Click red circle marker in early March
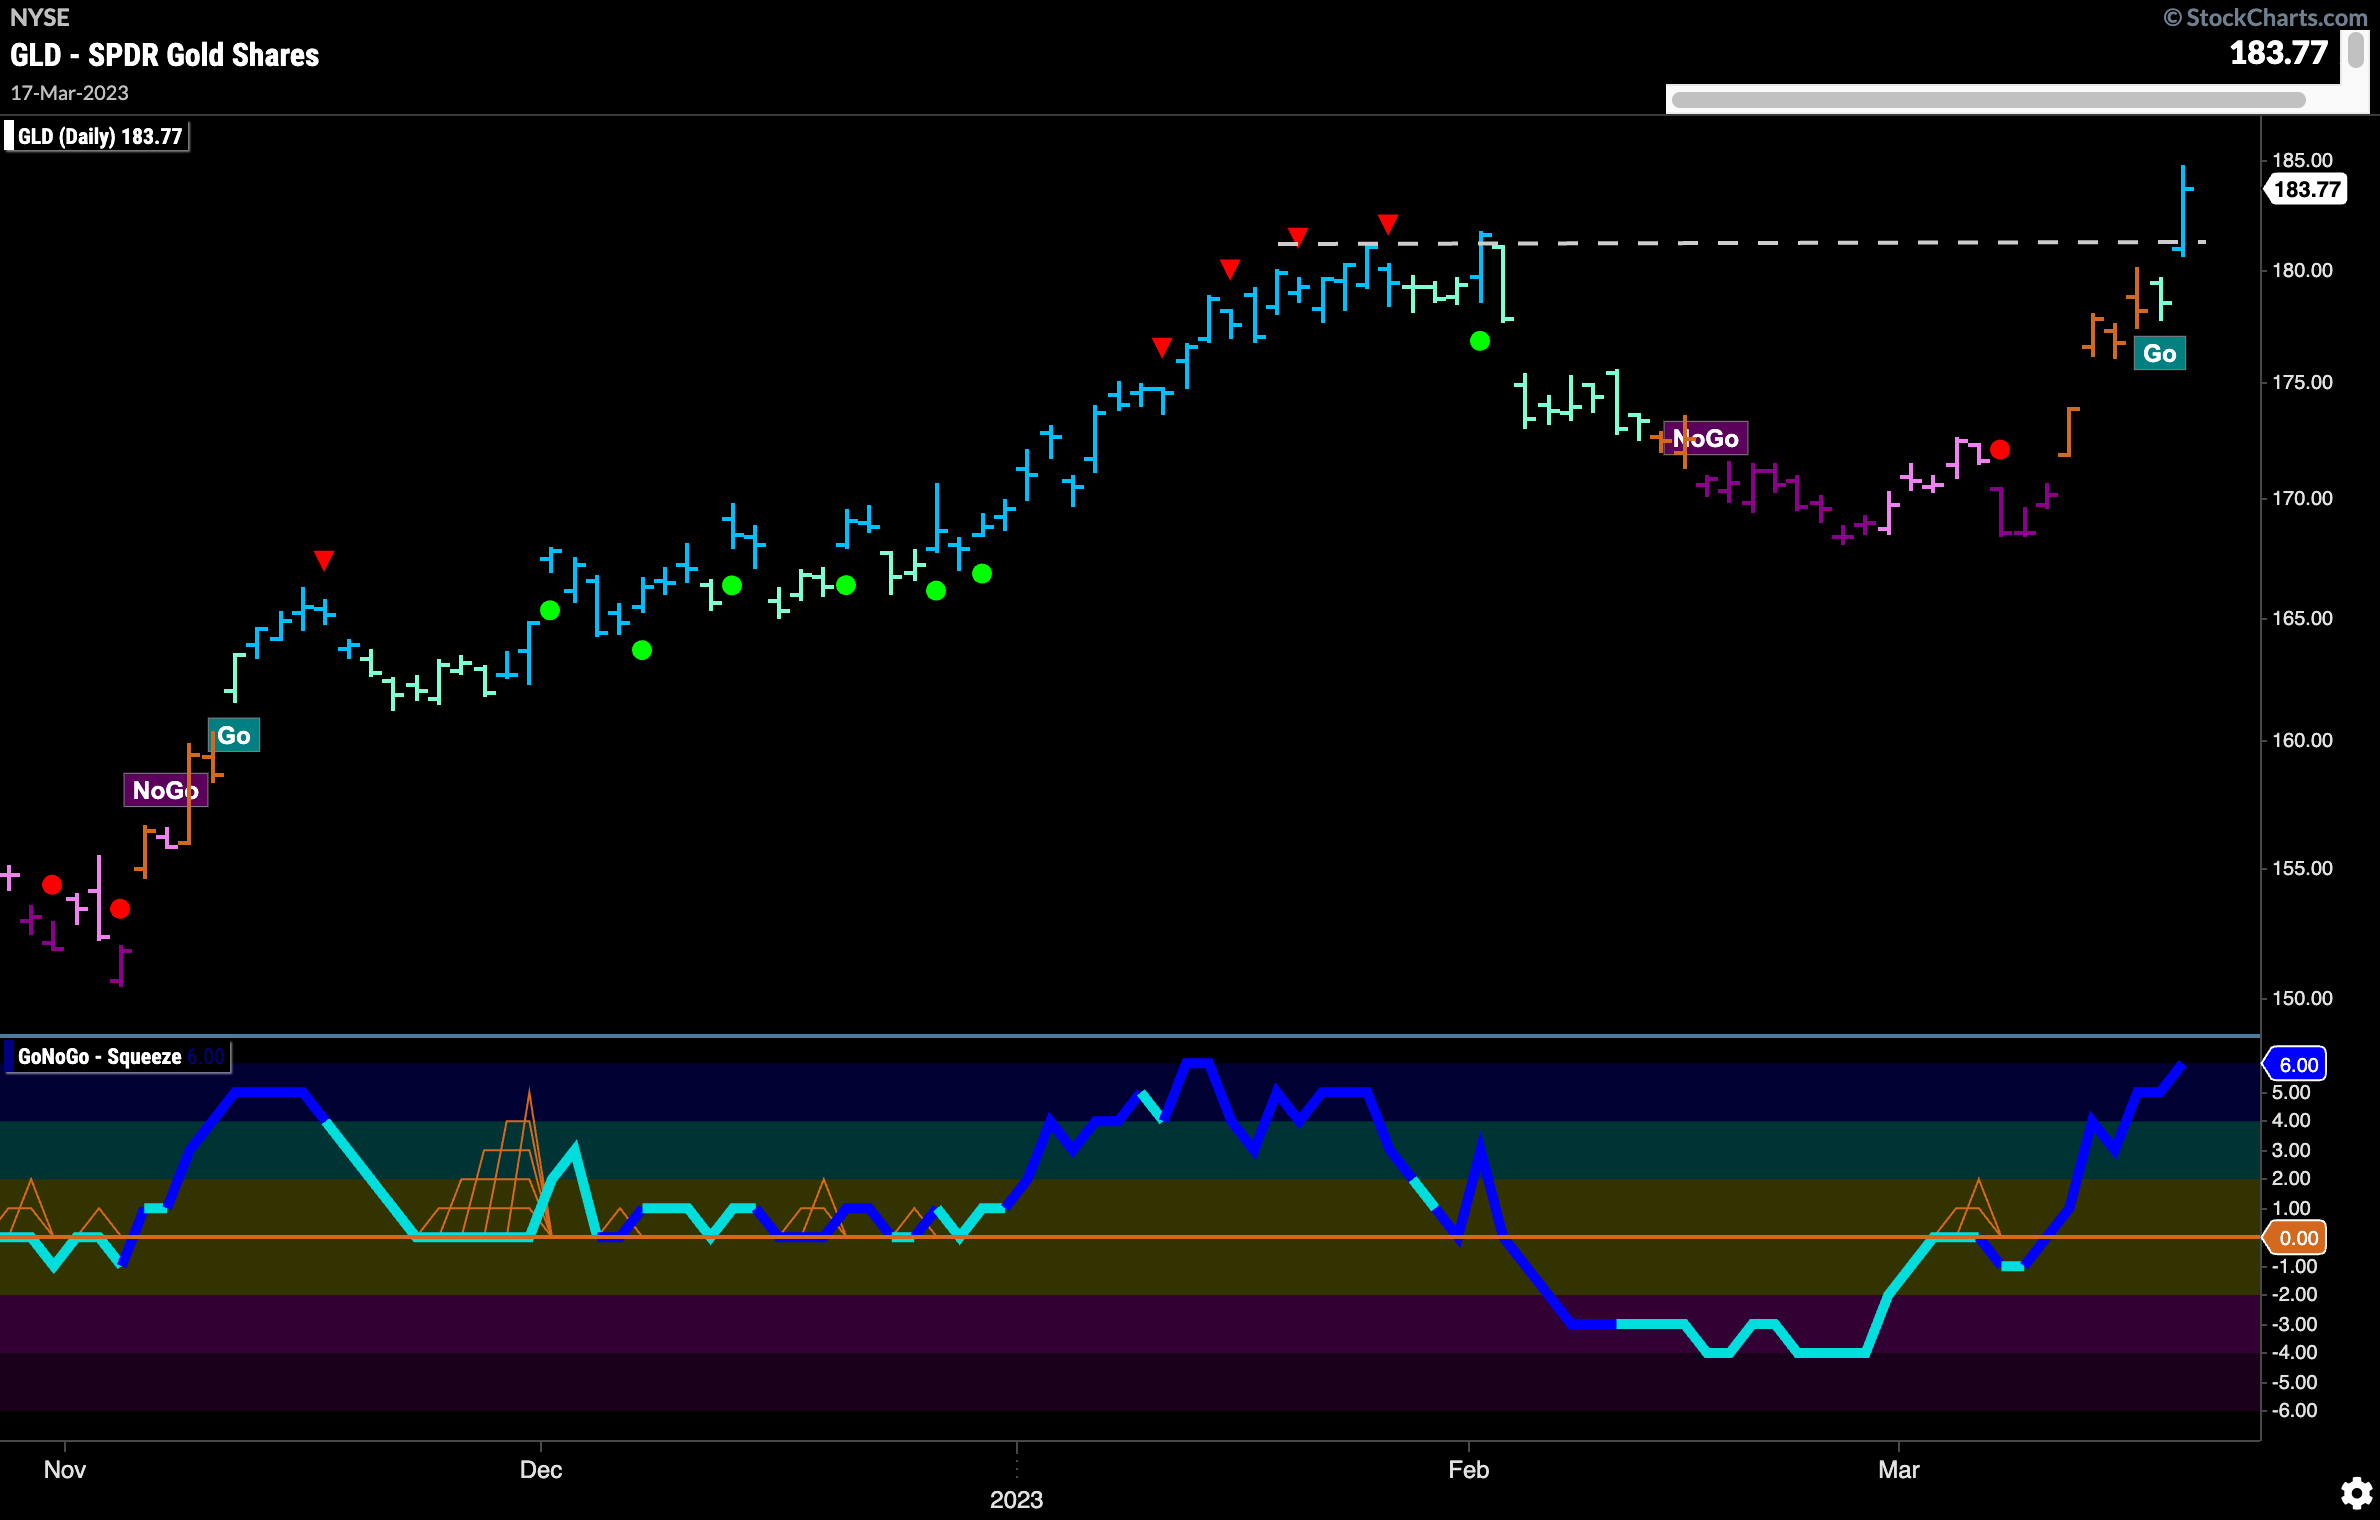The height and width of the screenshot is (1520, 2380). [2000, 449]
